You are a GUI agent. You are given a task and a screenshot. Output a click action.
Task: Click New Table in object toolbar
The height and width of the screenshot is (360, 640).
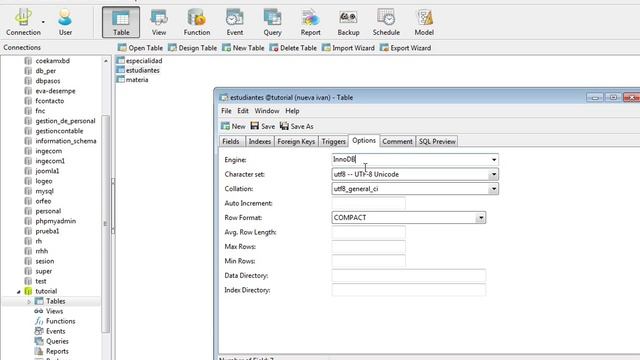243,48
